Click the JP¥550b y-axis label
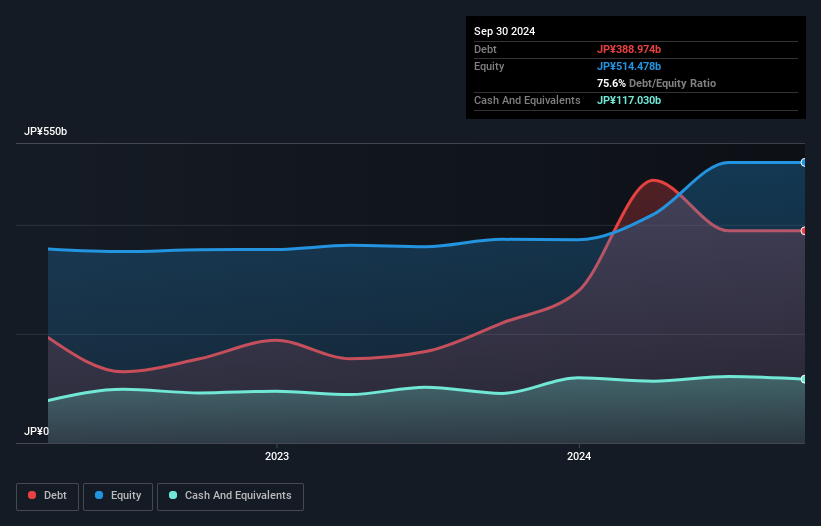The image size is (821, 526). 46,131
